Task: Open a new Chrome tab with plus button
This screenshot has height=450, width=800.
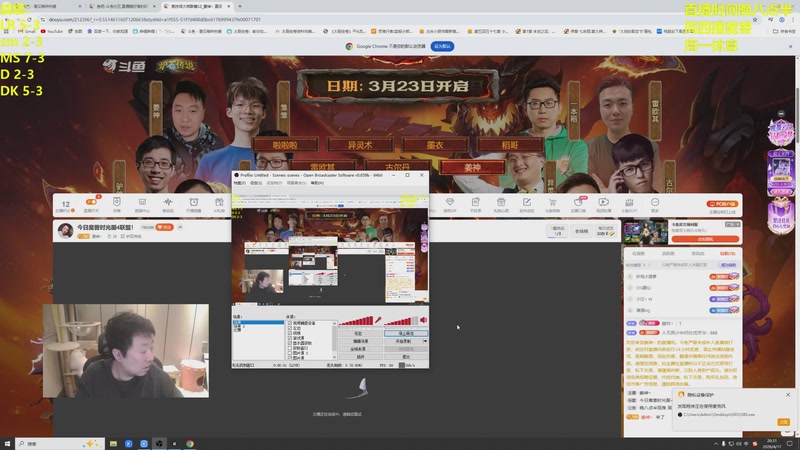Action: pyautogui.click(x=240, y=6)
